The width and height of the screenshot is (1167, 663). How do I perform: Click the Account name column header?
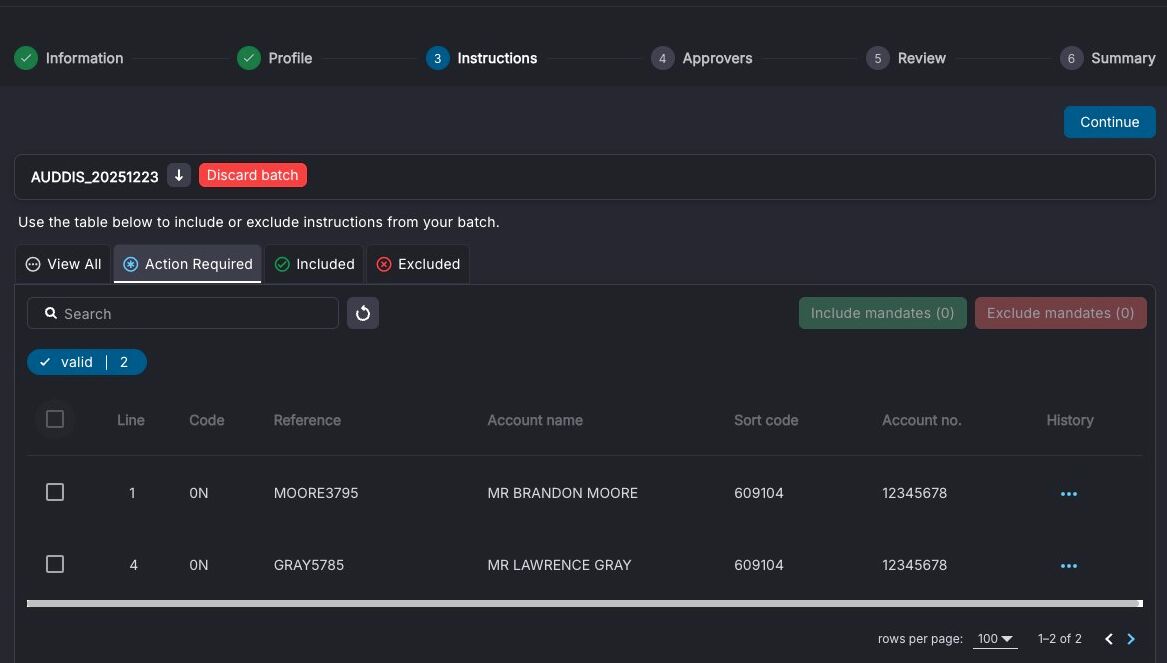[535, 420]
